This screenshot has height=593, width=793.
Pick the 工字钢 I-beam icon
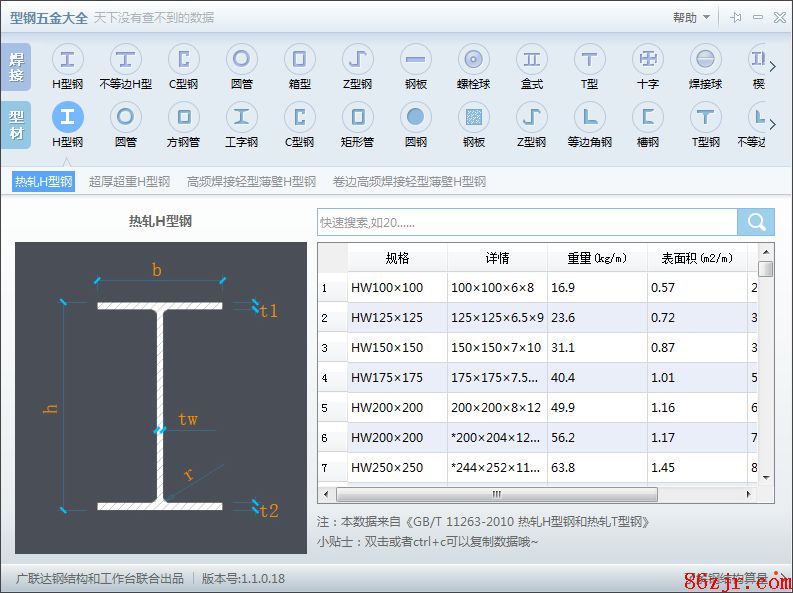click(x=241, y=124)
